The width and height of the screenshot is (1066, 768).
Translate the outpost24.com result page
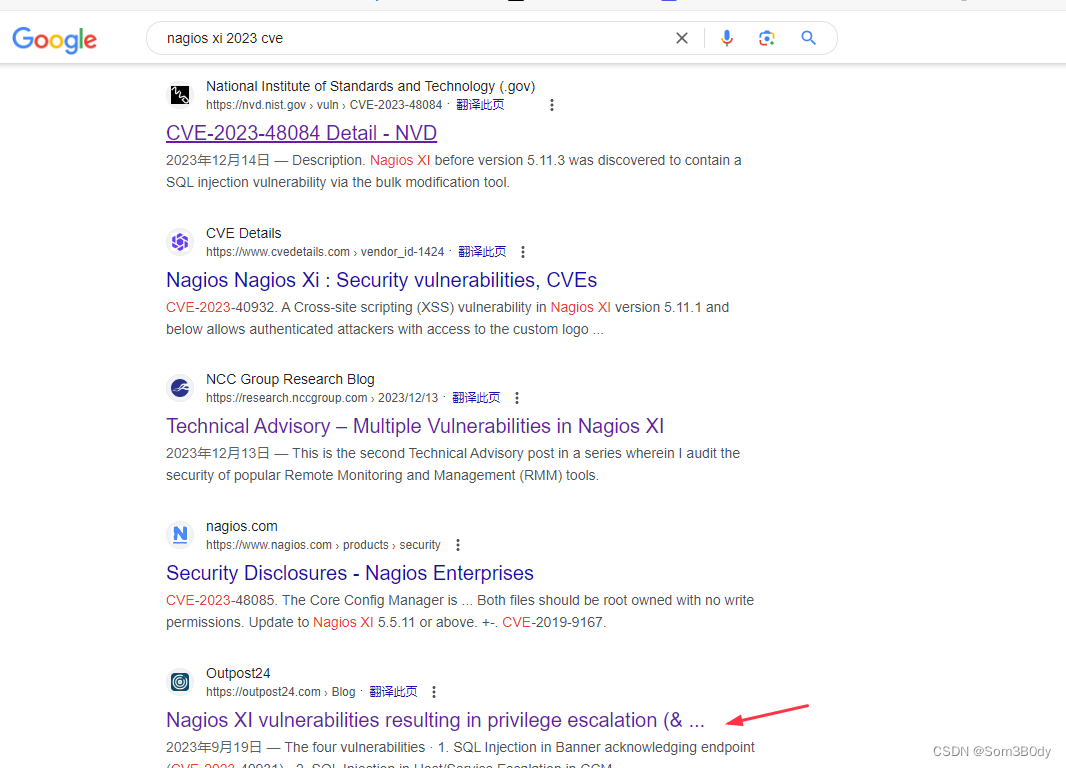(393, 692)
